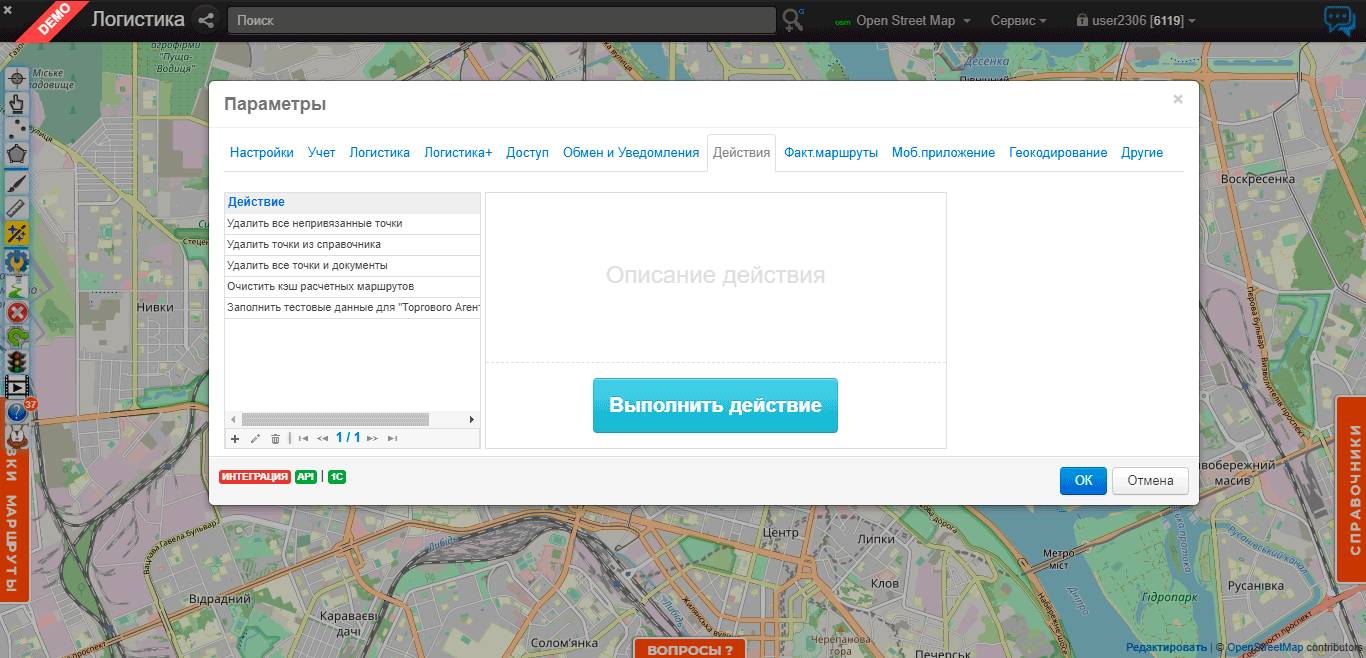This screenshot has width=1366, height=658.
Task: Switch to the Настройки tab
Action: coord(262,153)
